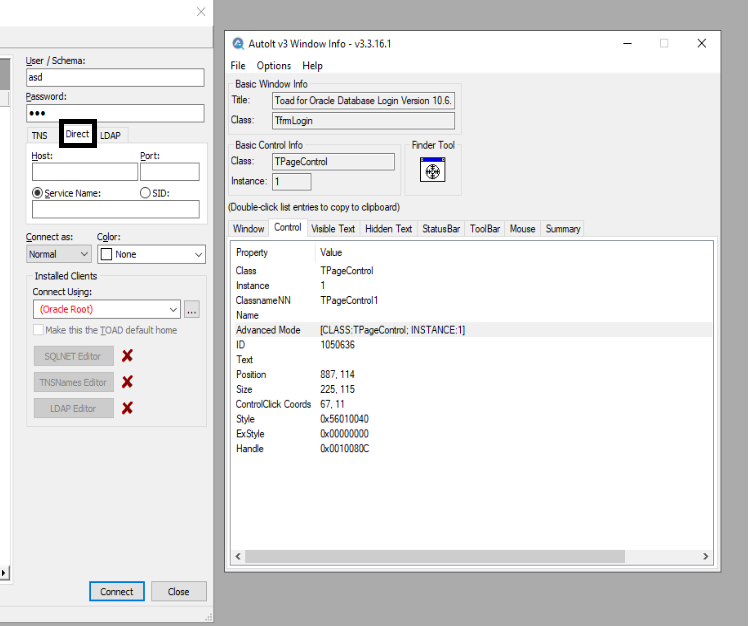Click the Service Name text input field

tap(116, 209)
